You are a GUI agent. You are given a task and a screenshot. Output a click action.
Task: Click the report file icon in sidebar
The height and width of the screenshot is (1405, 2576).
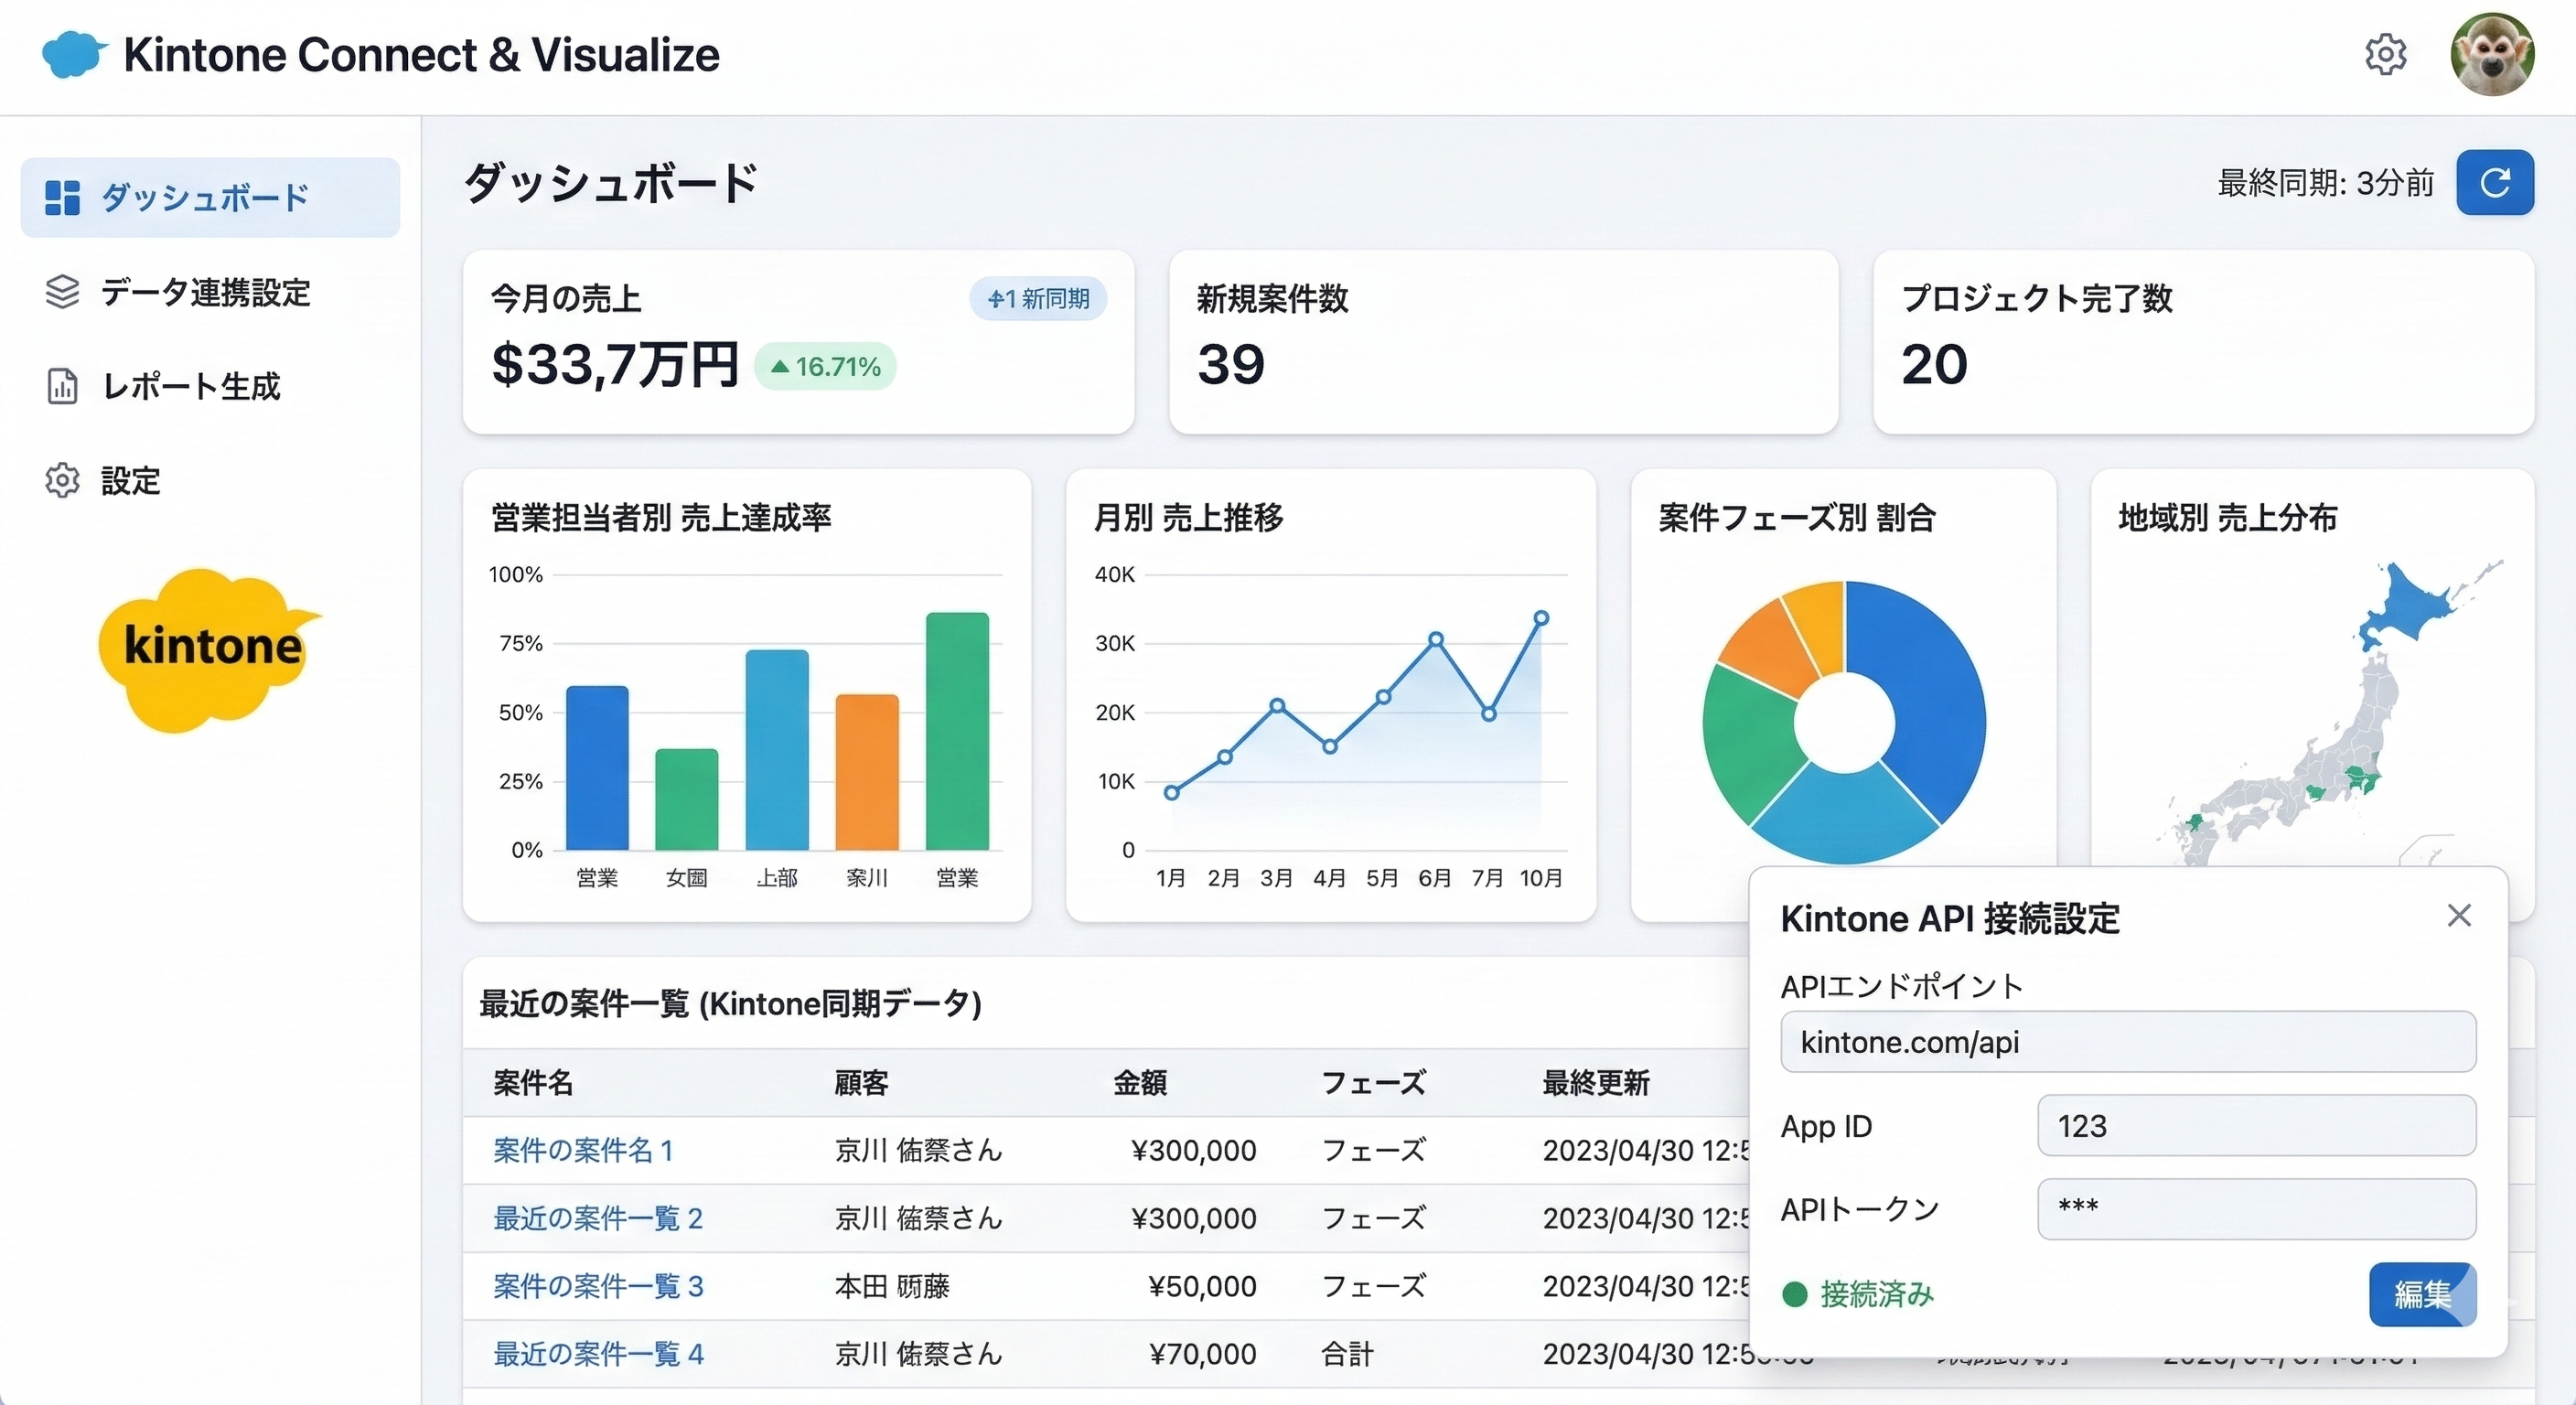[62, 386]
